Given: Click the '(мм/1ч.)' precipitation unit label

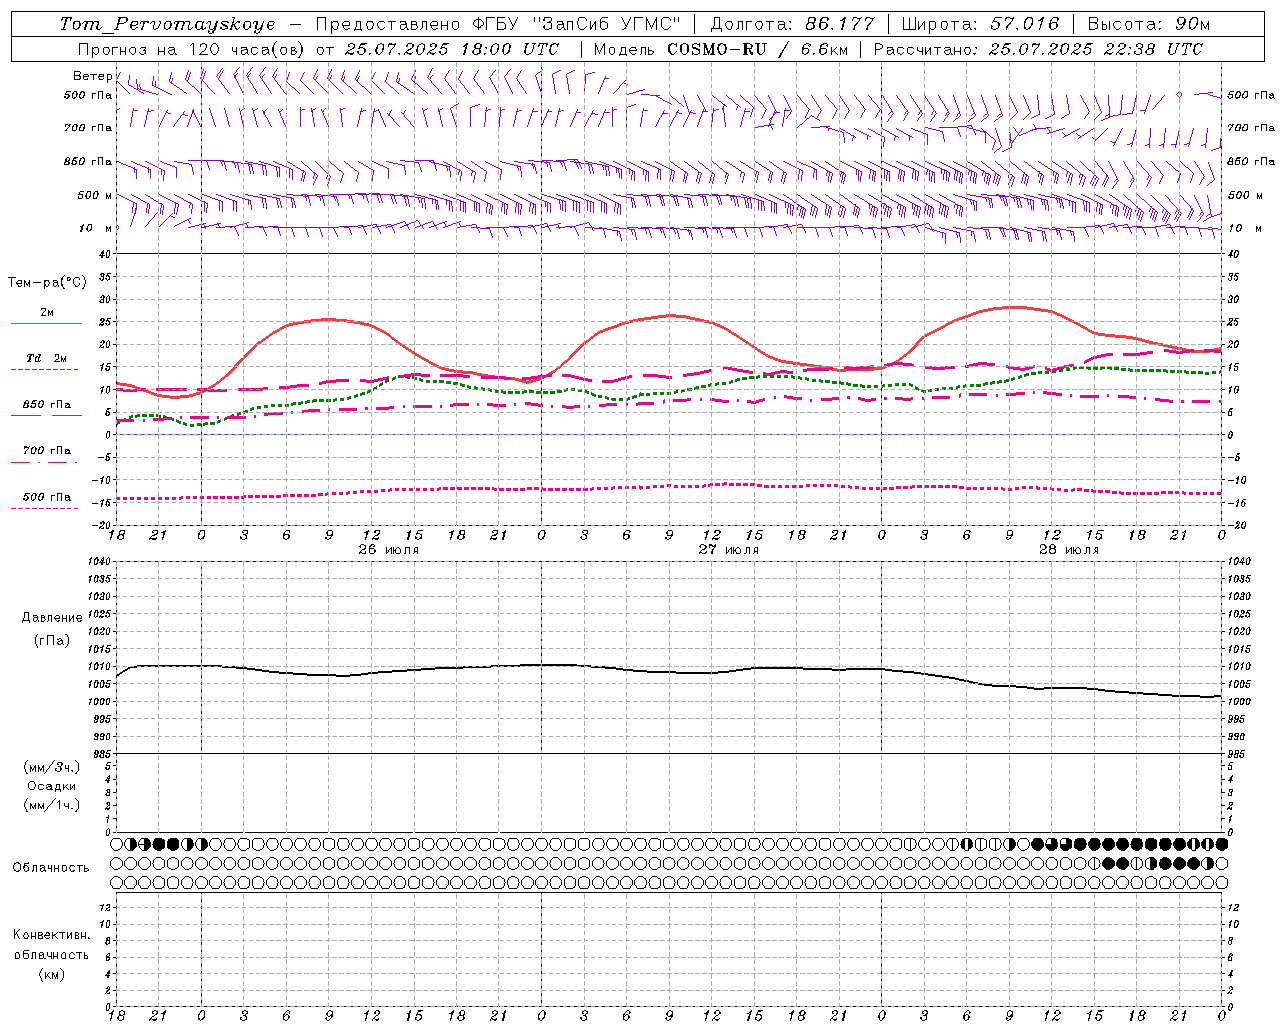Looking at the screenshot, I should pyautogui.click(x=52, y=805).
